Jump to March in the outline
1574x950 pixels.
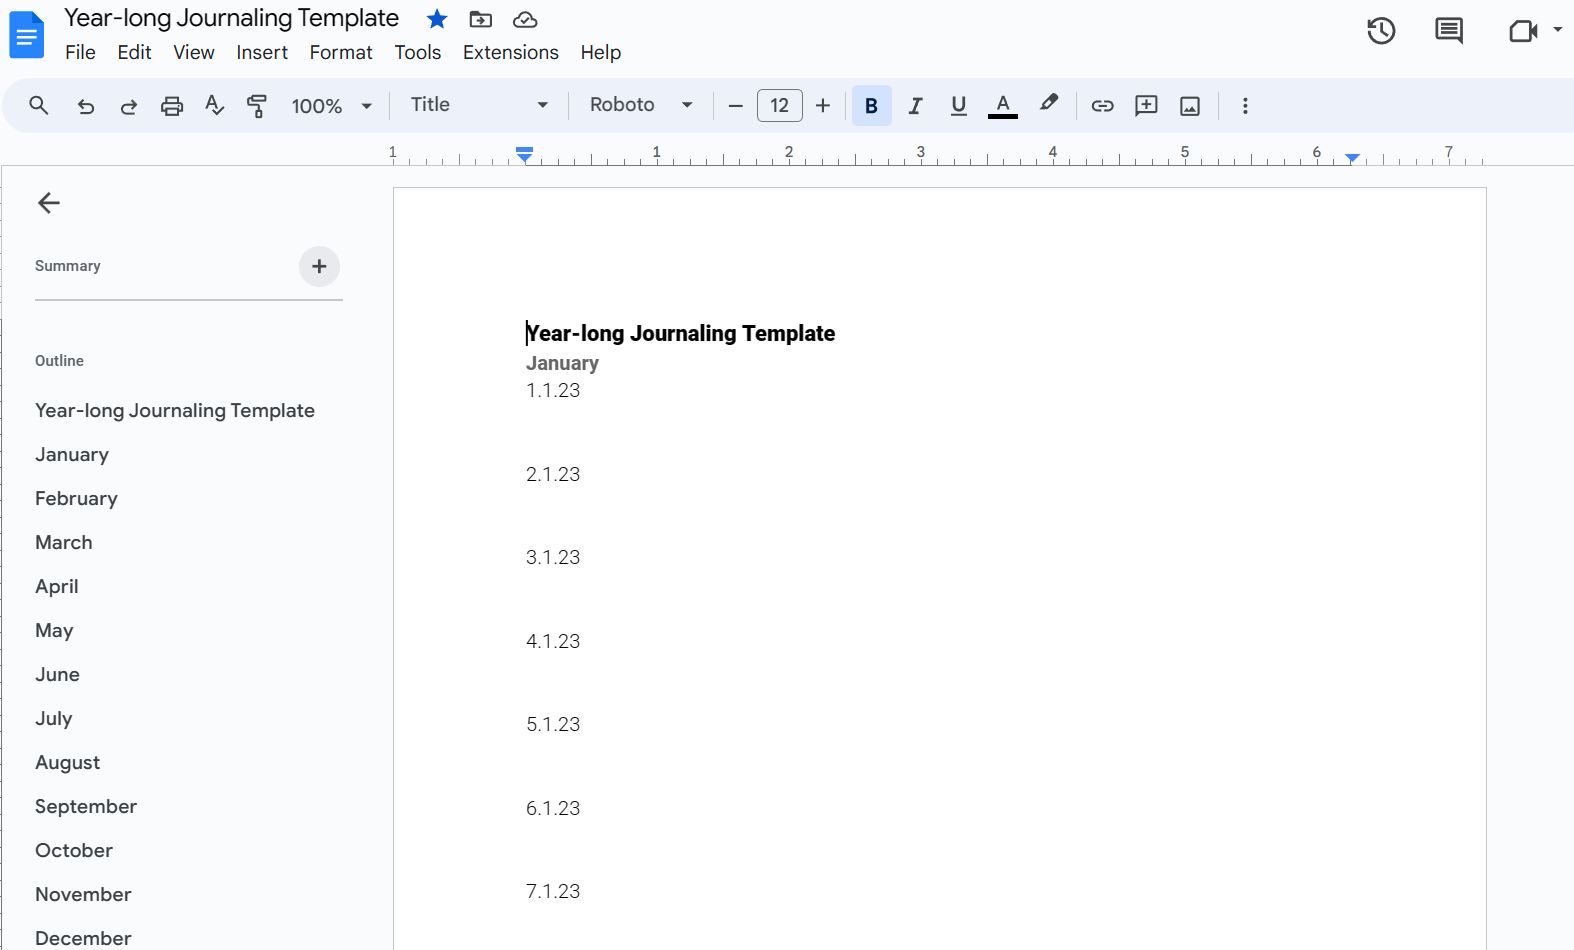[64, 542]
